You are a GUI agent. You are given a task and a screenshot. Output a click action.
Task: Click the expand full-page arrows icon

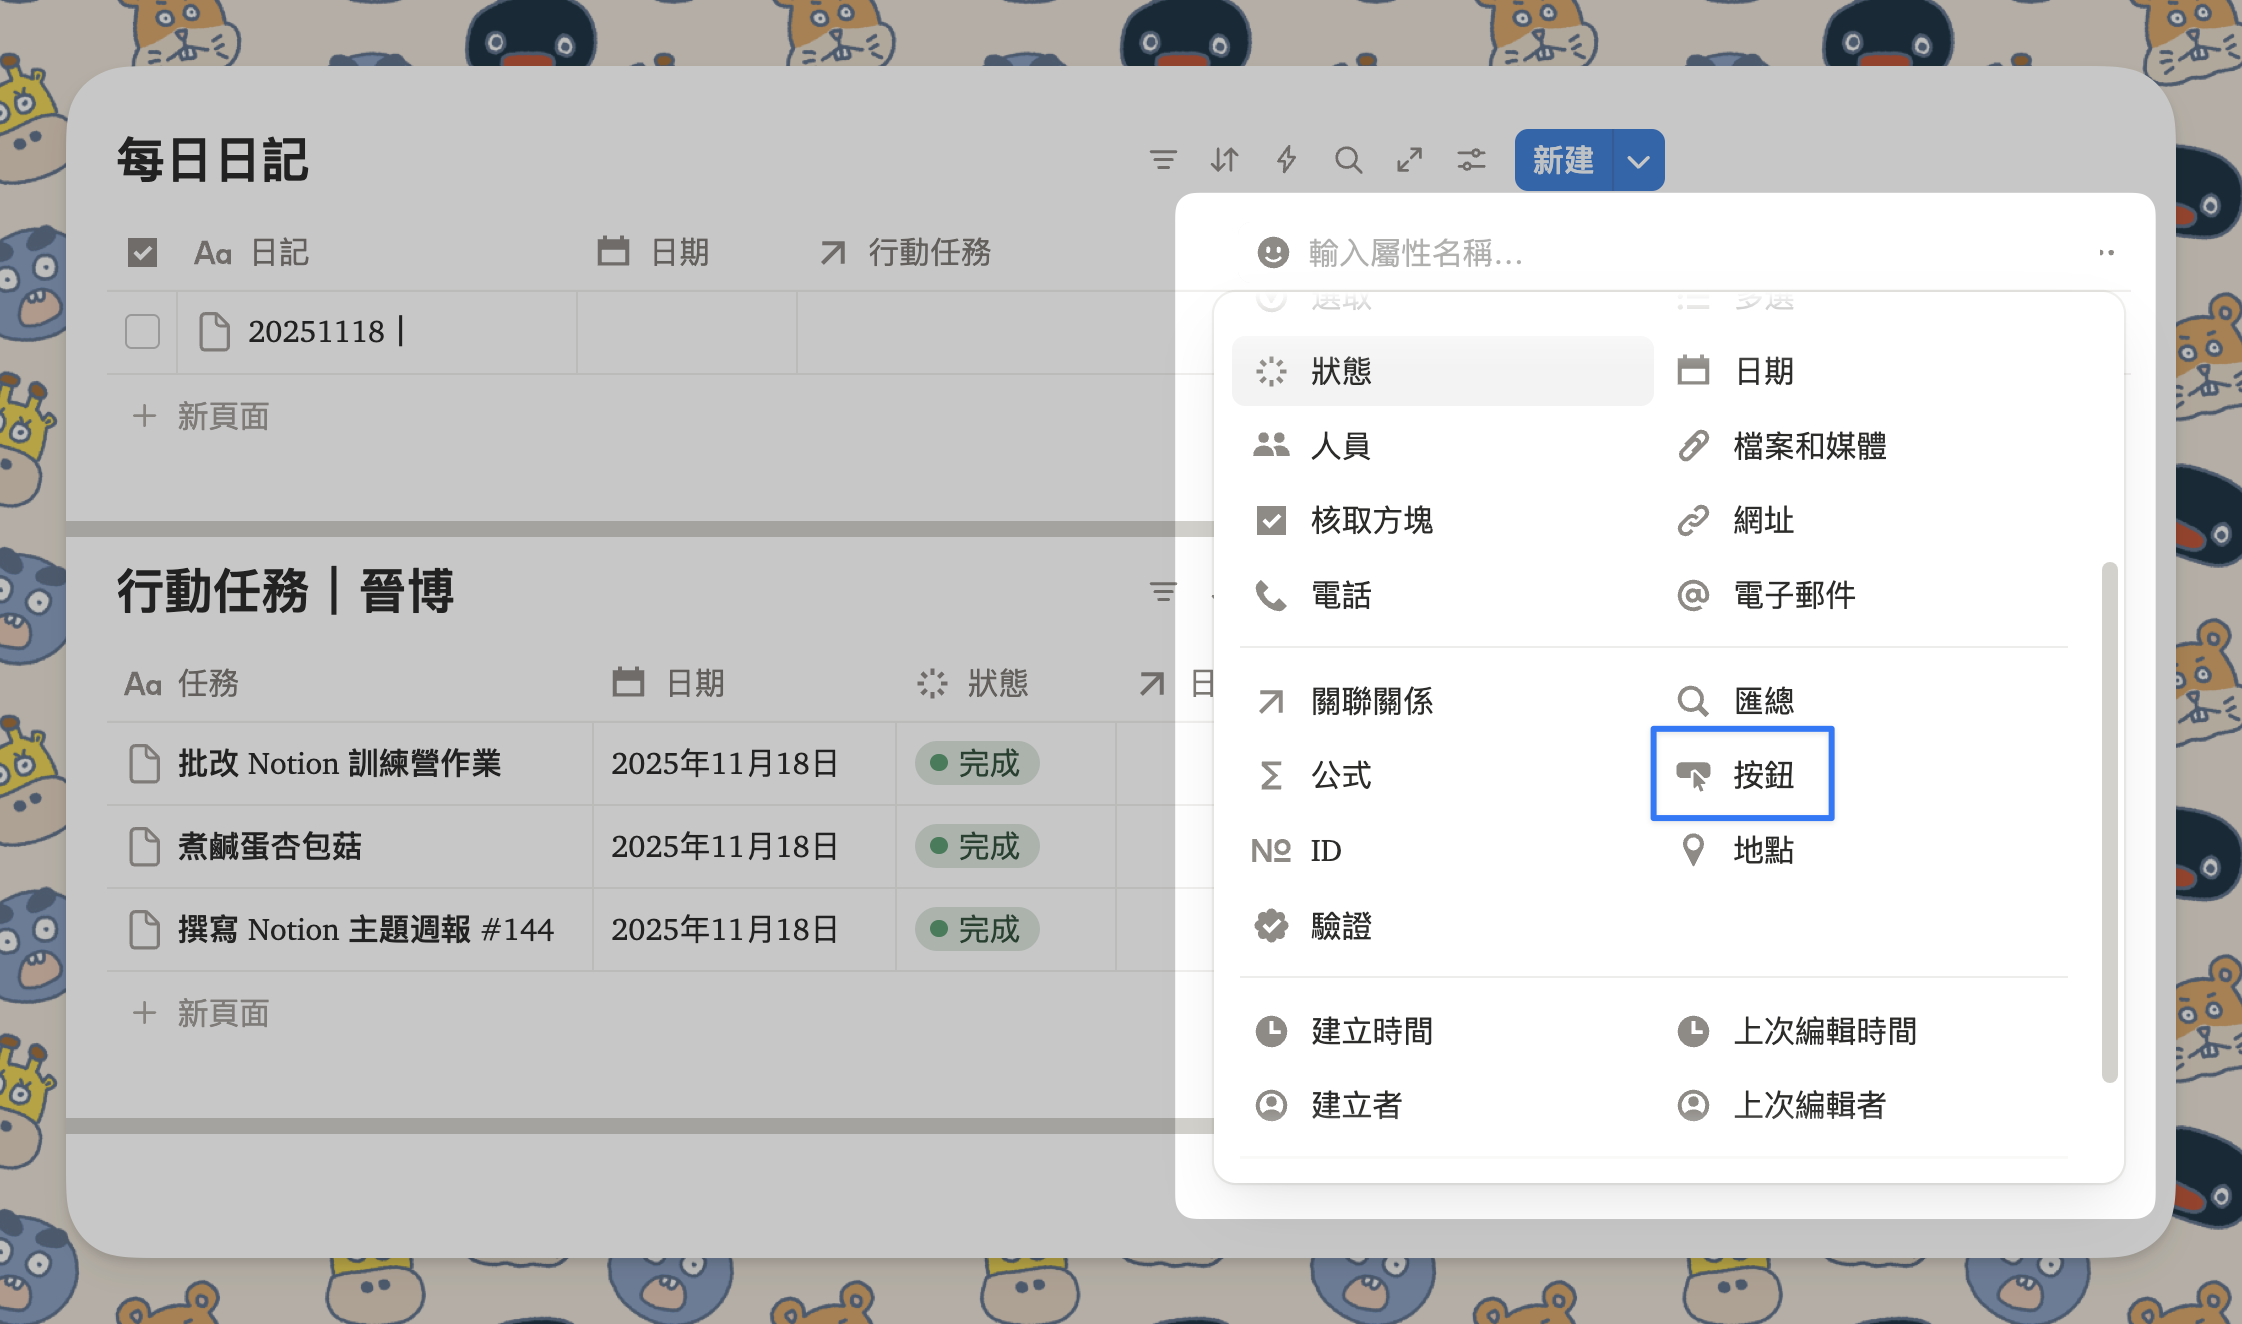point(1410,160)
